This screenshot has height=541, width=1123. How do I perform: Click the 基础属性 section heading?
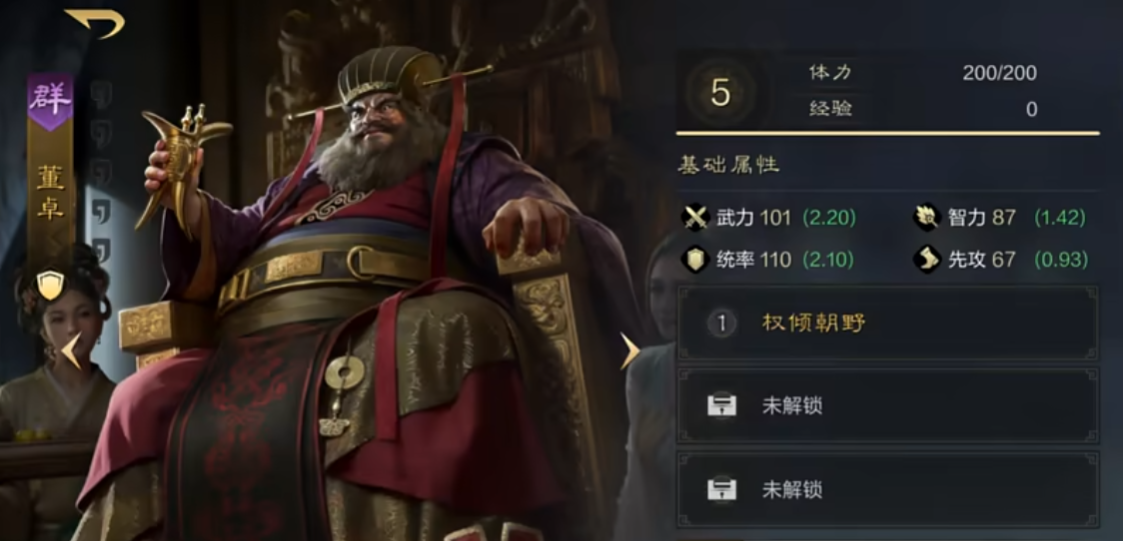click(x=728, y=165)
